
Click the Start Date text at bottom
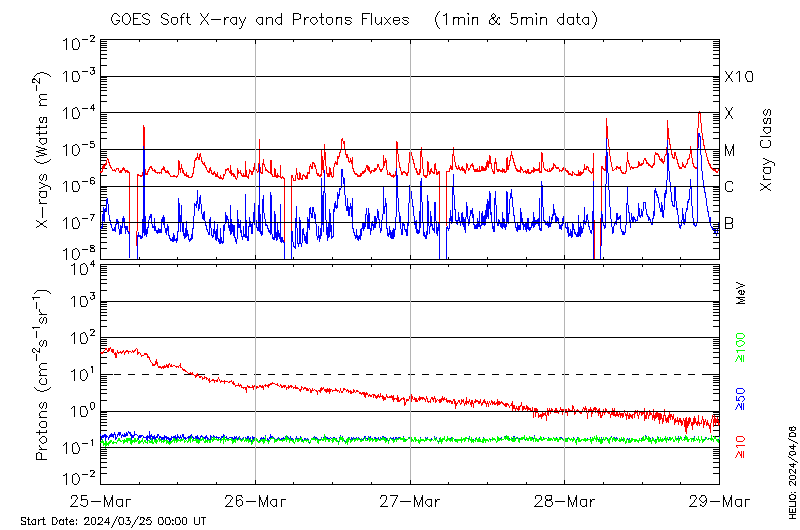(x=113, y=521)
